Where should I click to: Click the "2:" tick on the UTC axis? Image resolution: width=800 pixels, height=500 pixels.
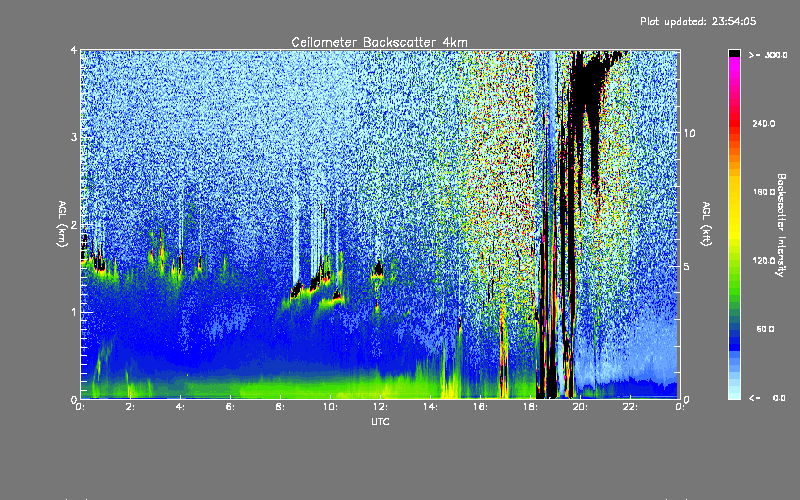pos(130,407)
